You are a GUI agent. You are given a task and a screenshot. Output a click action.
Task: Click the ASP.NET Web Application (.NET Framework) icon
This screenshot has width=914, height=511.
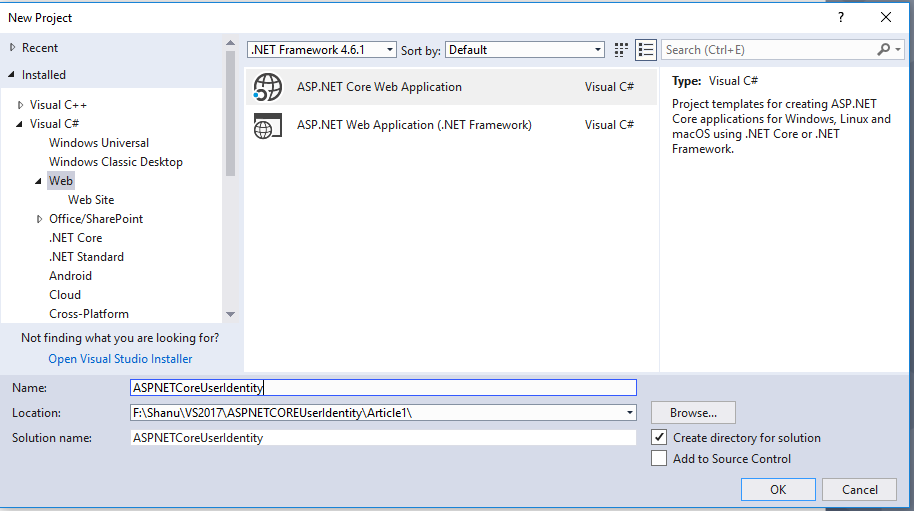pos(268,125)
